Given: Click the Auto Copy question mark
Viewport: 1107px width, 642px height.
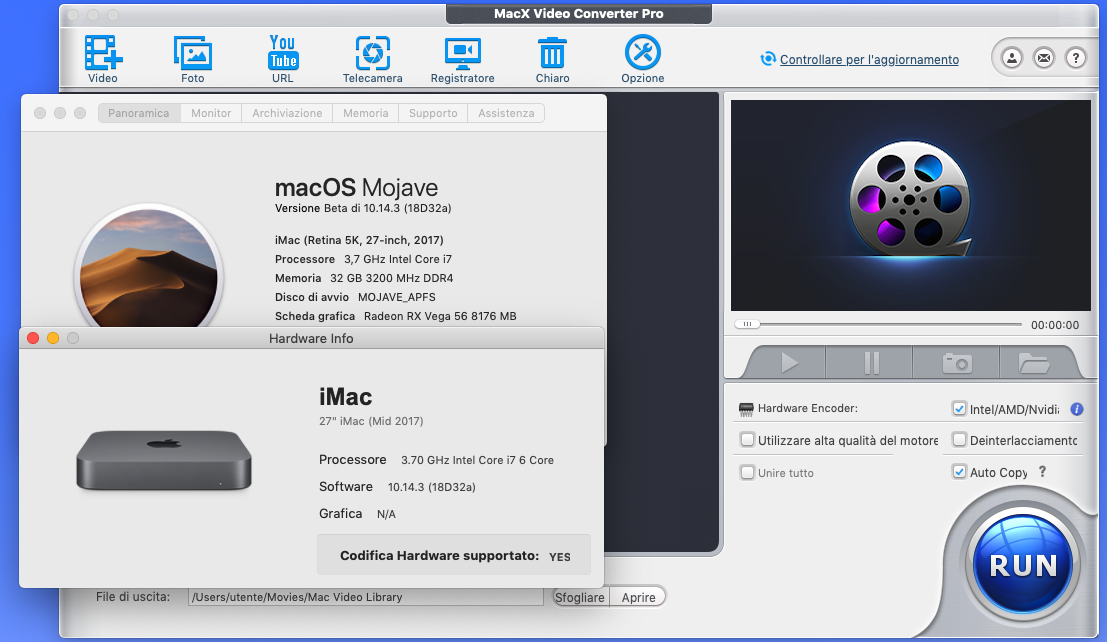Looking at the screenshot, I should tap(1042, 472).
